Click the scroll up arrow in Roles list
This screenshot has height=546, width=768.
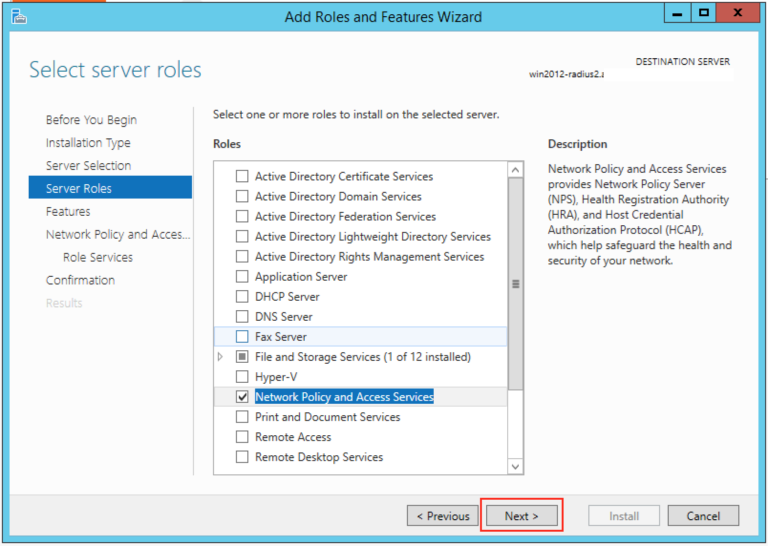(515, 170)
